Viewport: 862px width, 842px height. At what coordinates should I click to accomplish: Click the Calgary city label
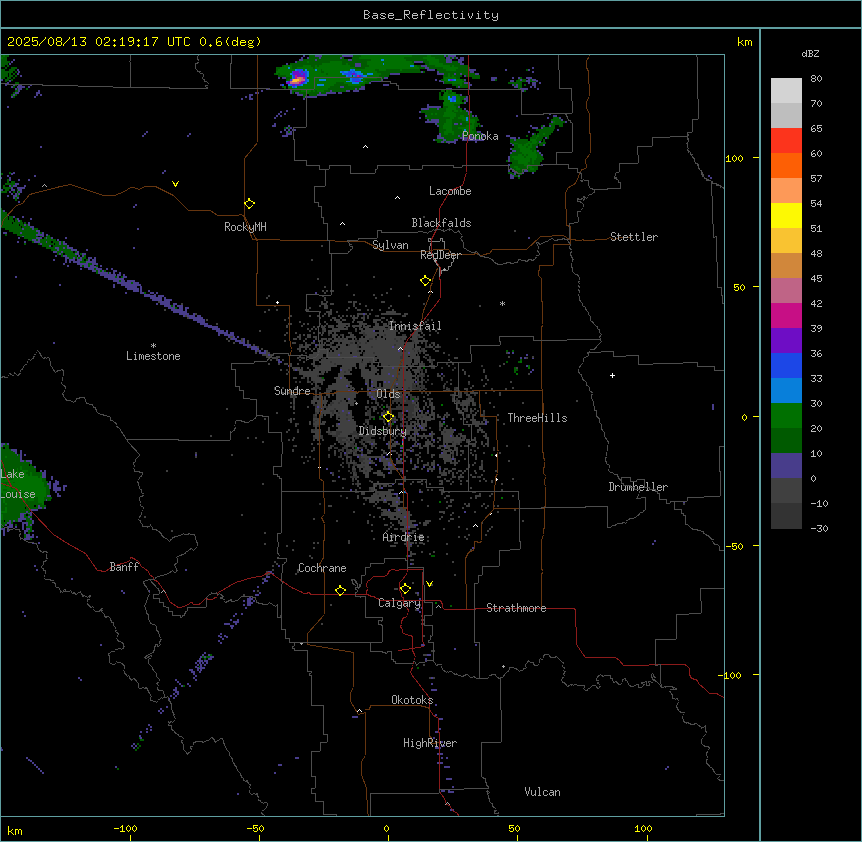point(400,603)
